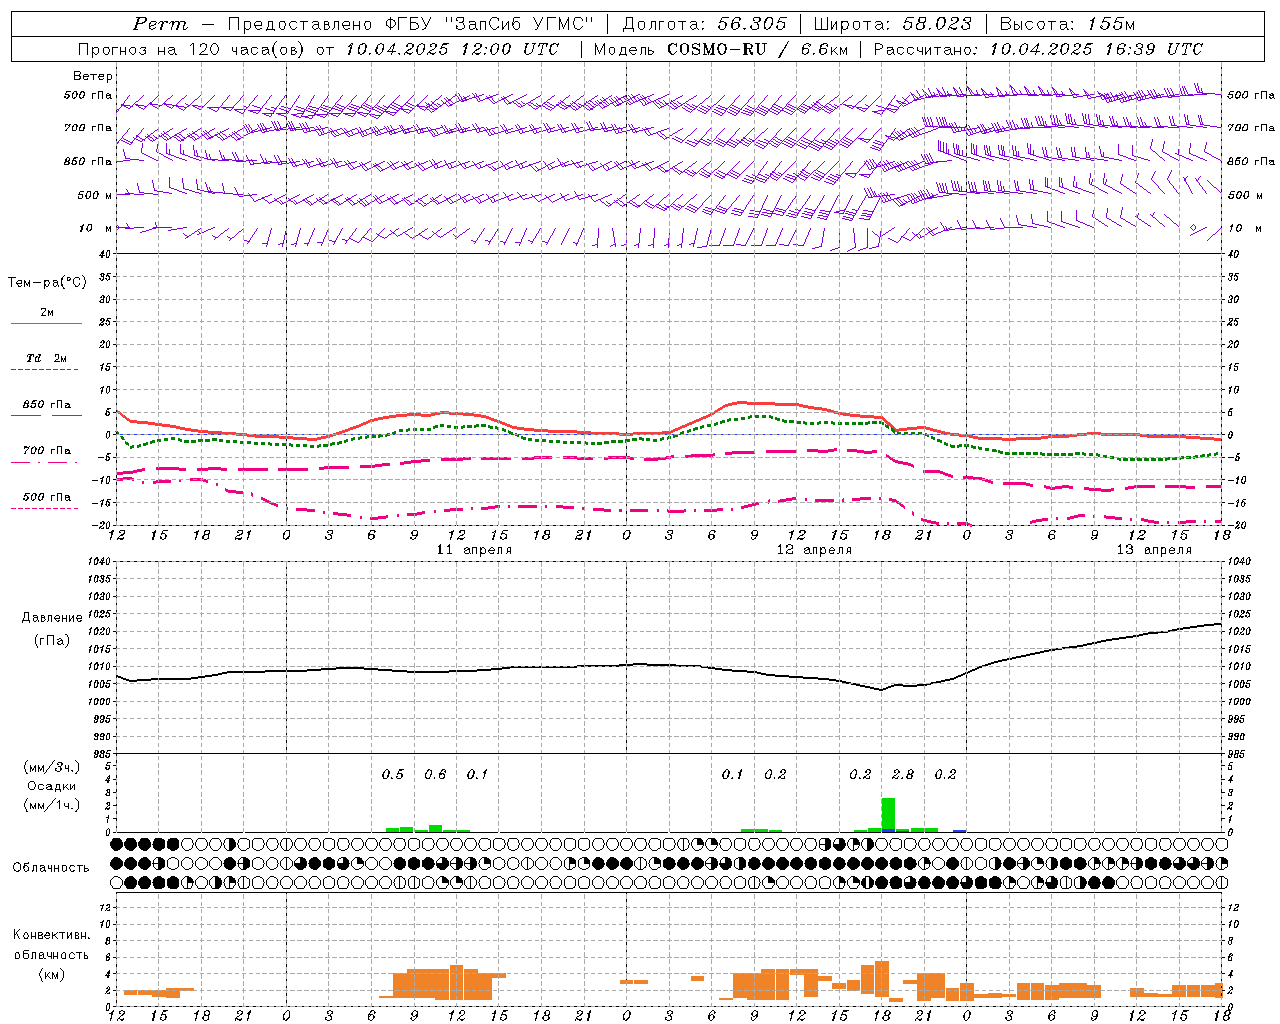Click the '13 апреля' date label
The width and height of the screenshot is (1280, 1024).
coord(1154,550)
